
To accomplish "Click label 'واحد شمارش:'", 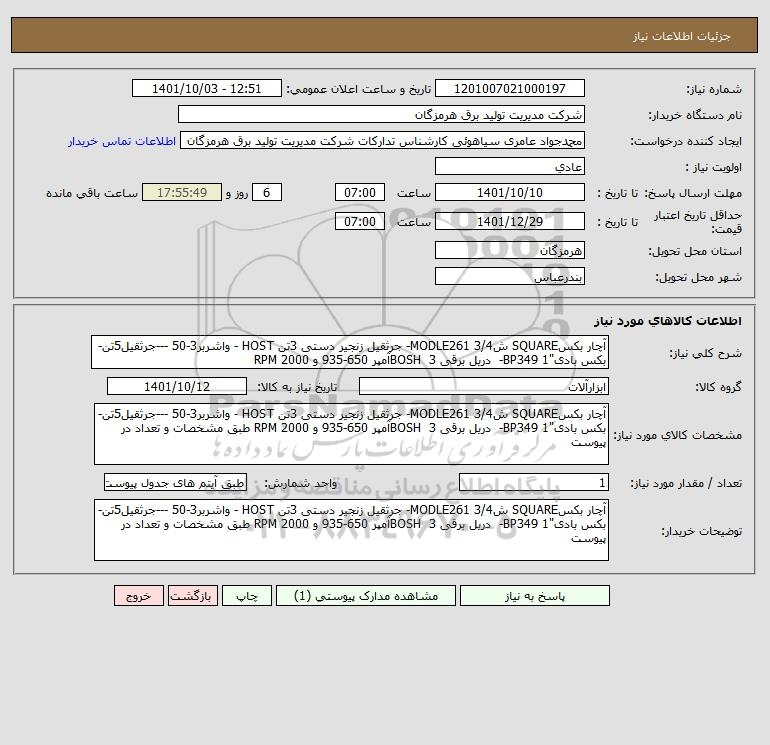I will click(x=301, y=483).
